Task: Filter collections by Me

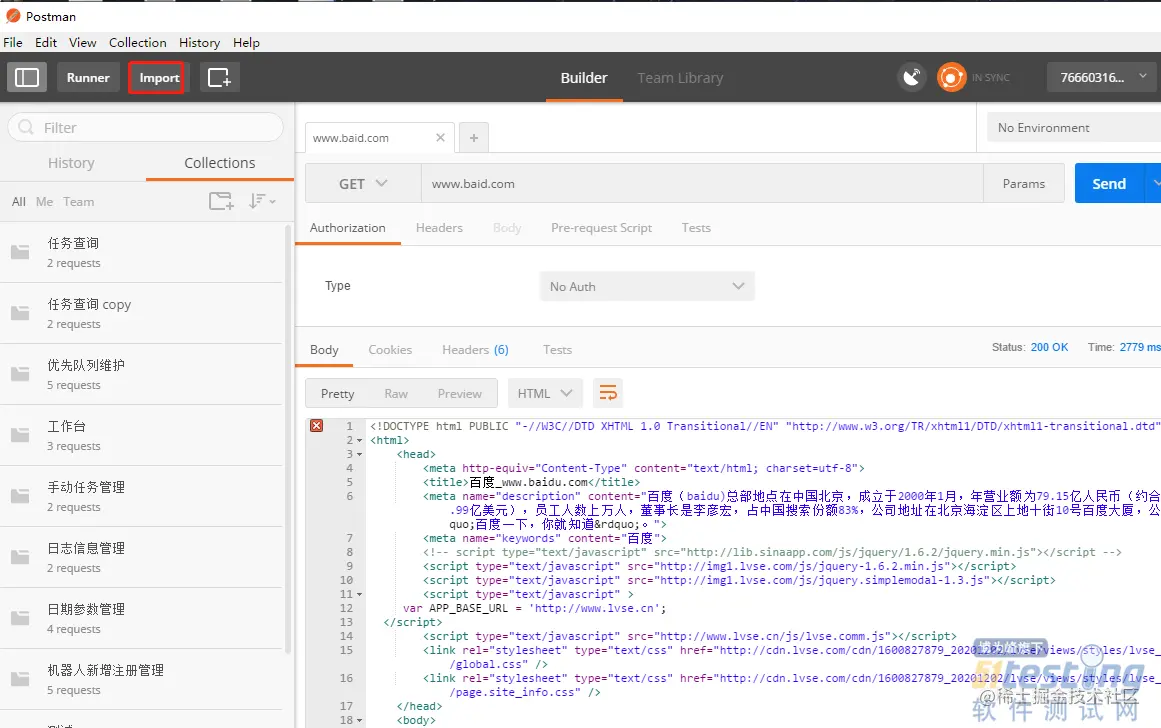Action: [44, 201]
